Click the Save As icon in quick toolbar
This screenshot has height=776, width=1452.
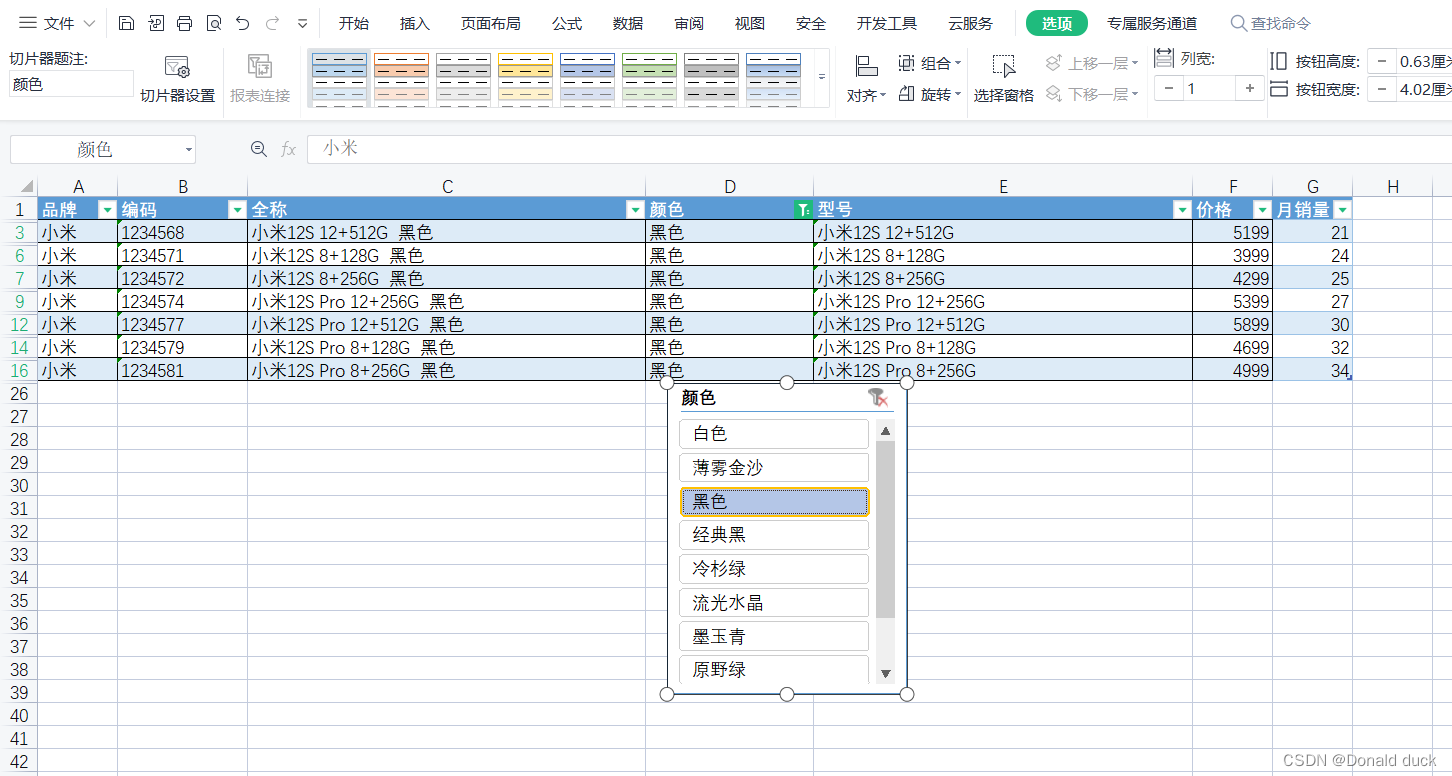coord(155,23)
